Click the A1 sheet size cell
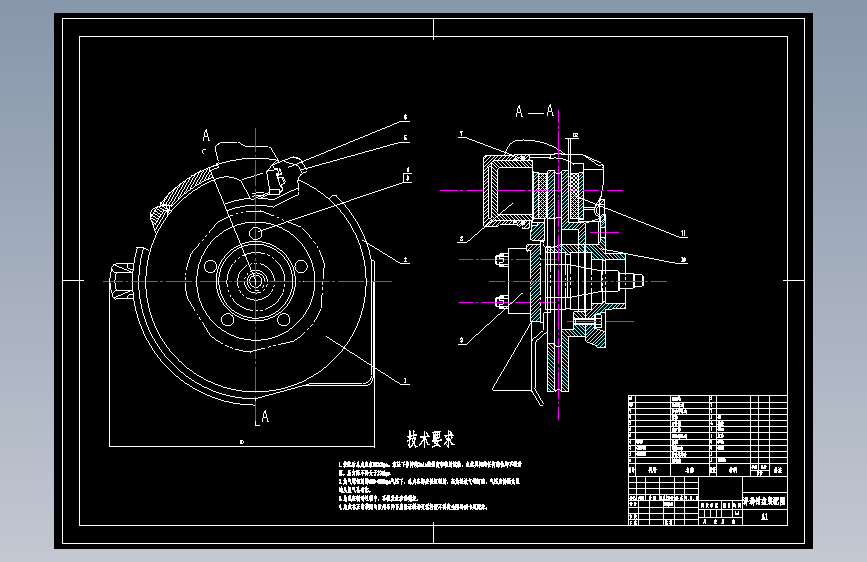The image size is (867, 562). [x=764, y=517]
